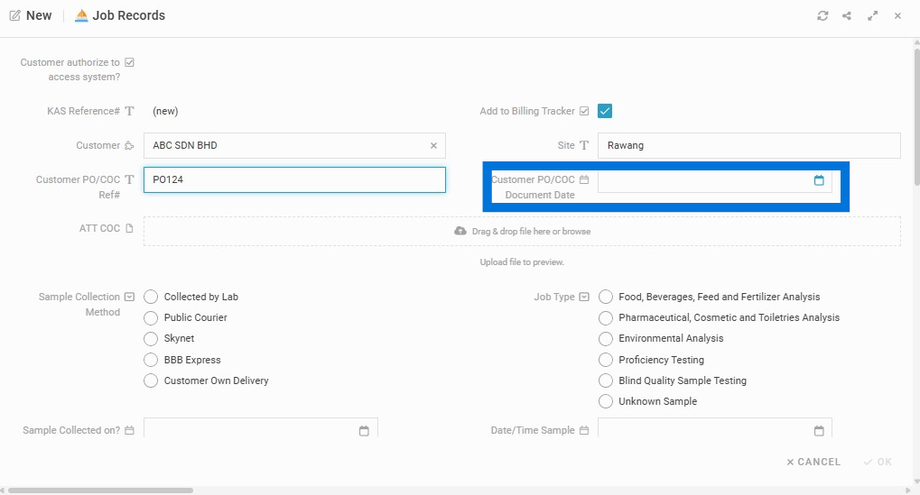The image size is (920, 495).
Task: Click checkbox icon beside Add to Billing Tracker label
Action: pyautogui.click(x=584, y=111)
